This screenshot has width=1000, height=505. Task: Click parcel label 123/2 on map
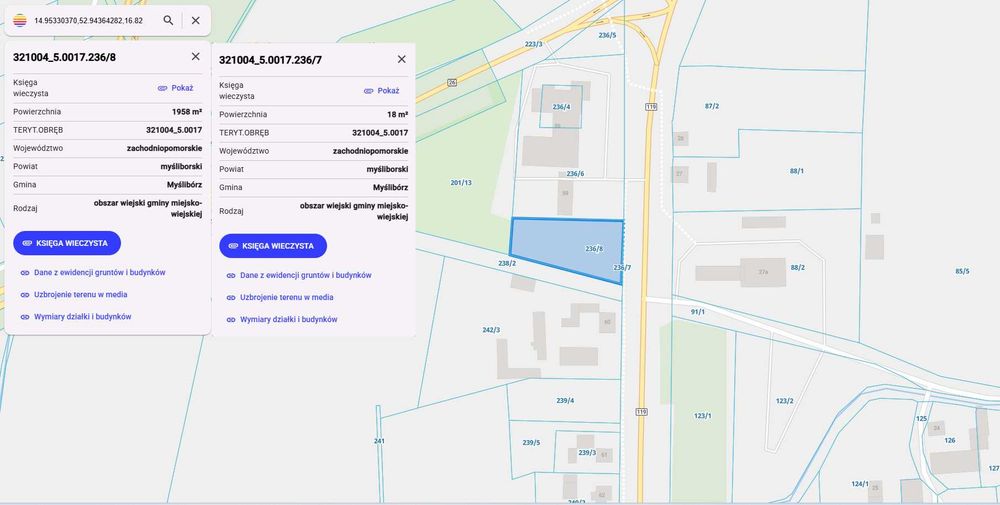tap(784, 401)
